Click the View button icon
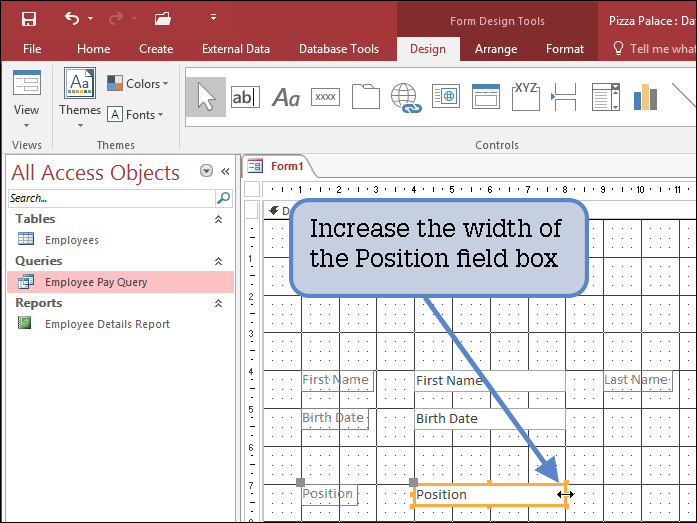Screen dimensions: 697x523 click(x=27, y=83)
